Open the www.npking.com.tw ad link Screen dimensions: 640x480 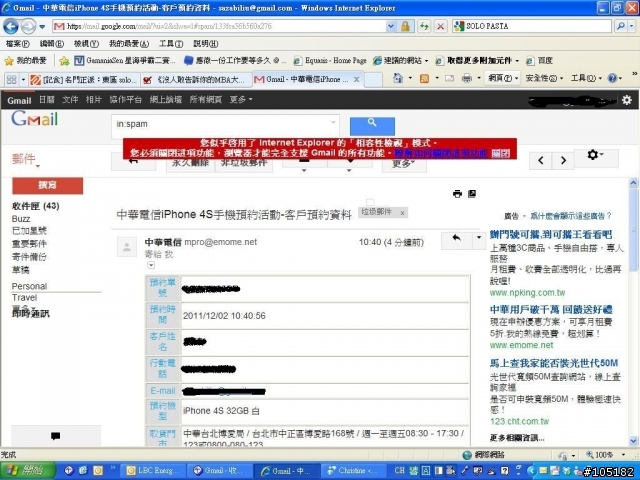pos(527,293)
